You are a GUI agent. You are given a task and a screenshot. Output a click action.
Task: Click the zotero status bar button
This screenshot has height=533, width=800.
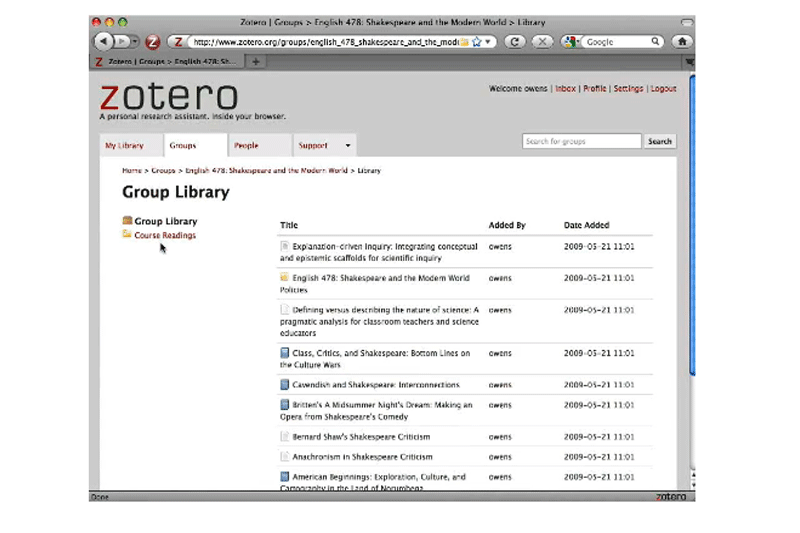[x=671, y=496]
